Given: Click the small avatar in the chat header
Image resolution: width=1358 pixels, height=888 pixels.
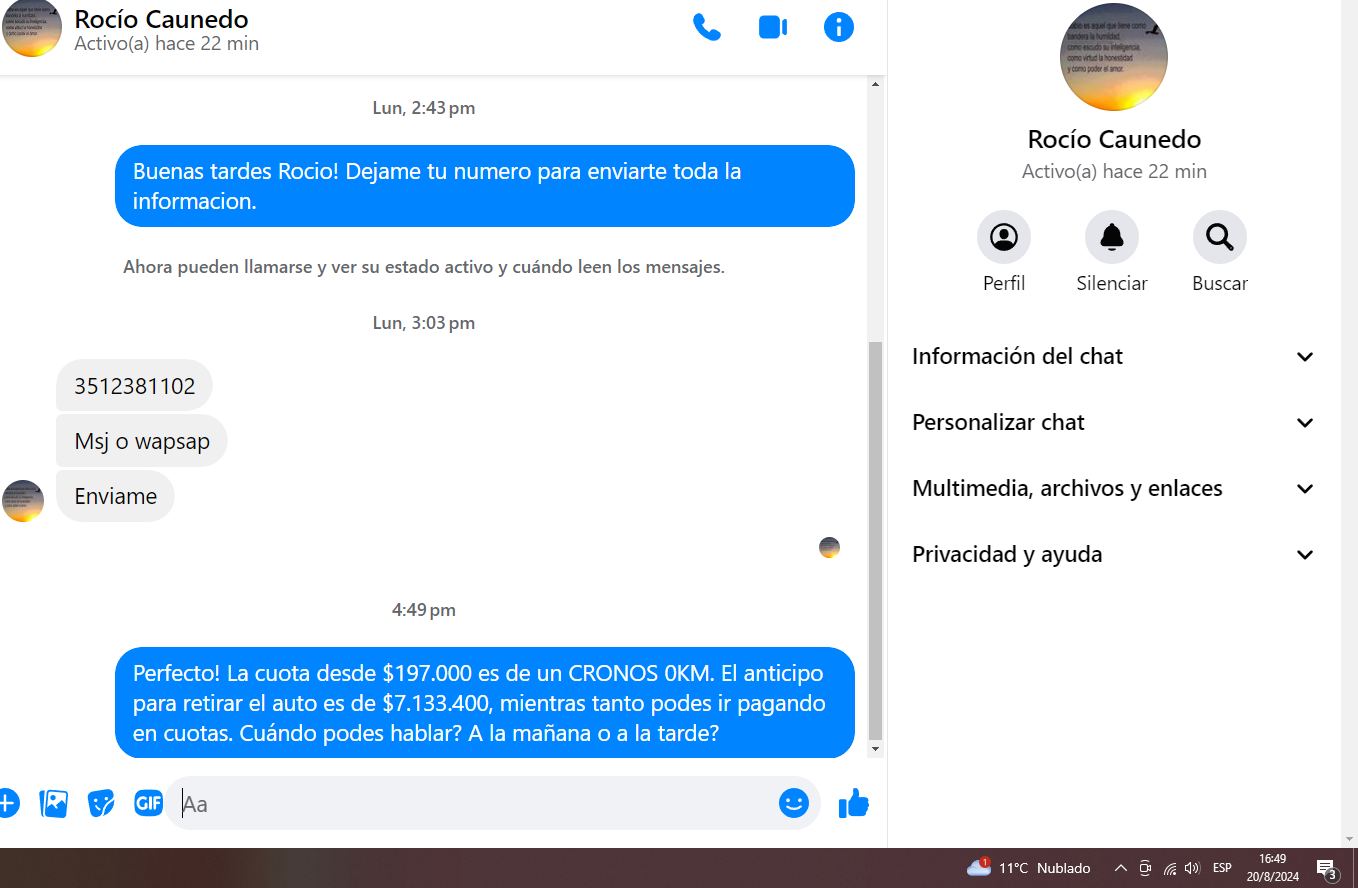Looking at the screenshot, I should [x=32, y=28].
